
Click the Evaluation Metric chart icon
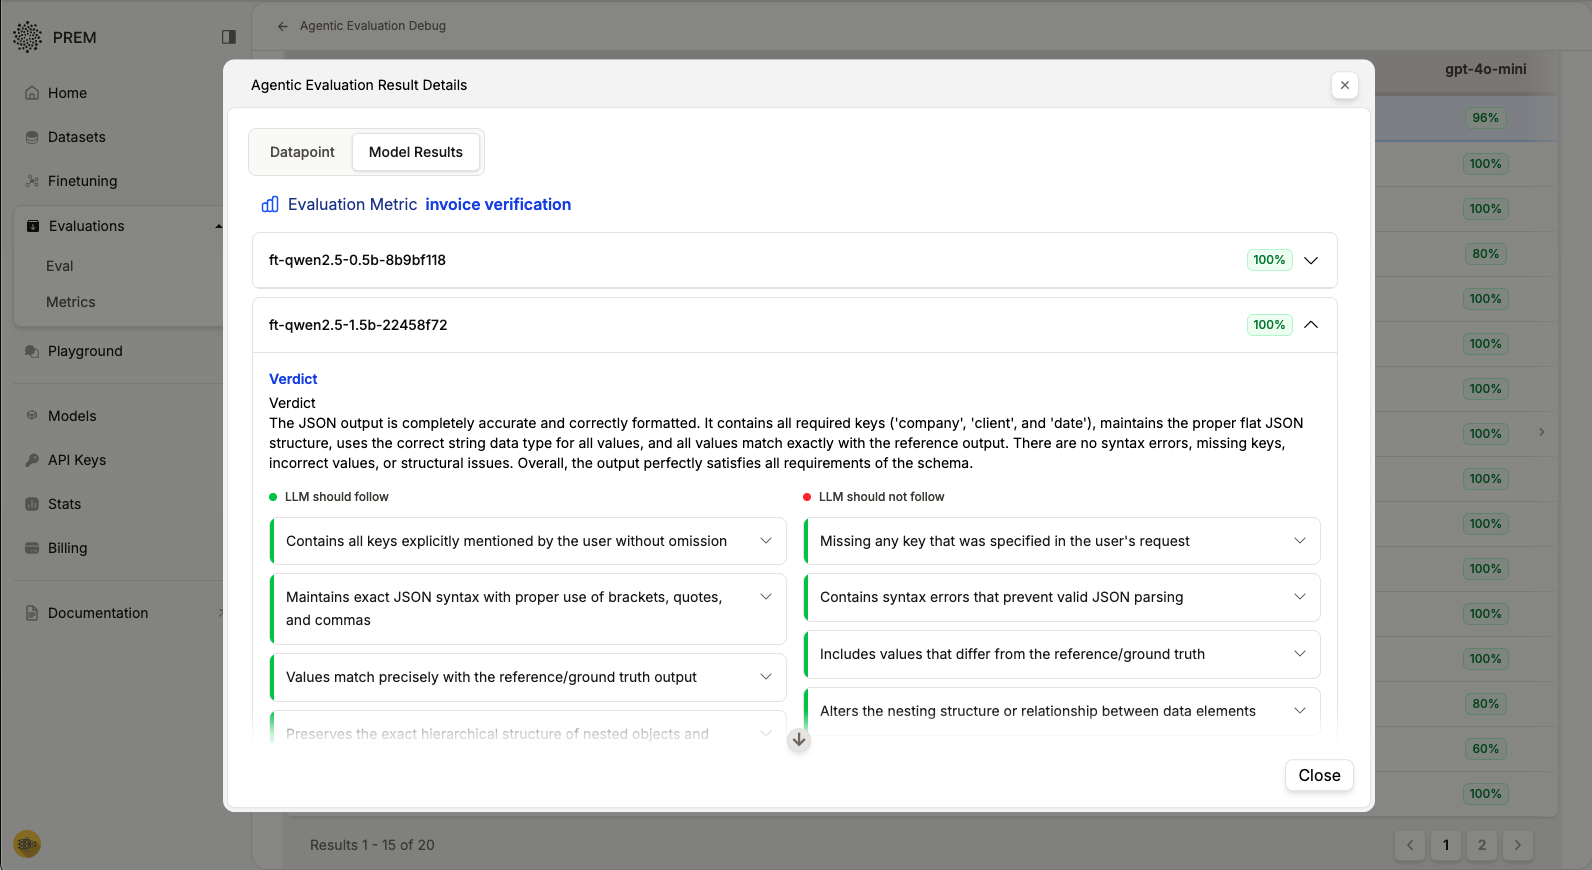270,204
